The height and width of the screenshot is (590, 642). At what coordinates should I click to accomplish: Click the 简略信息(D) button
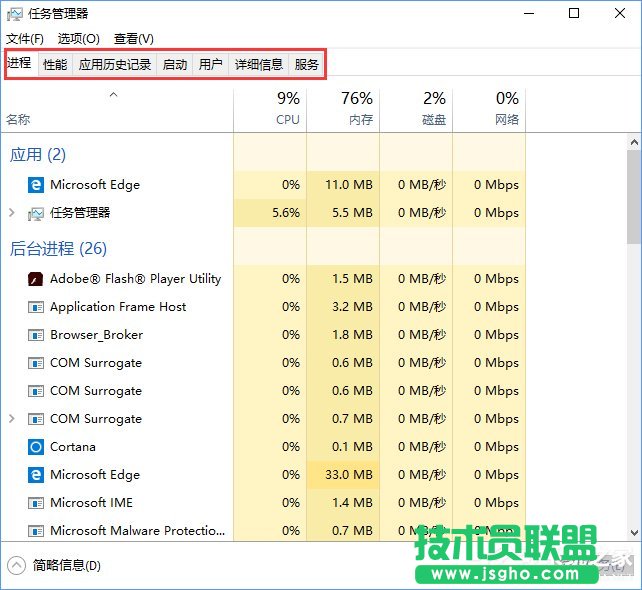pyautogui.click(x=54, y=565)
